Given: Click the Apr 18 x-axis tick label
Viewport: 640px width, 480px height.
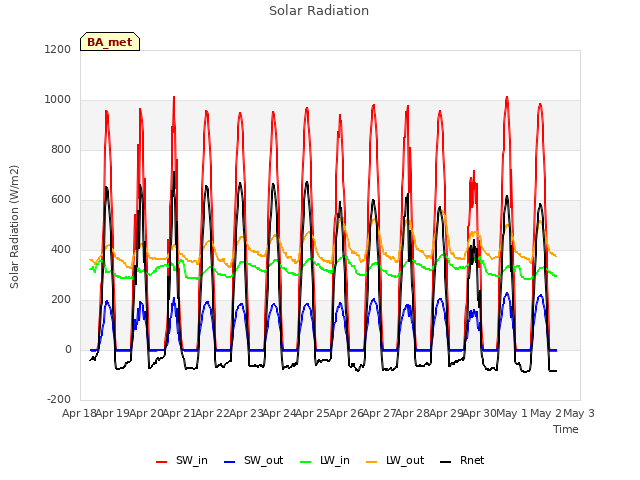Looking at the screenshot, I should pyautogui.click(x=79, y=413).
